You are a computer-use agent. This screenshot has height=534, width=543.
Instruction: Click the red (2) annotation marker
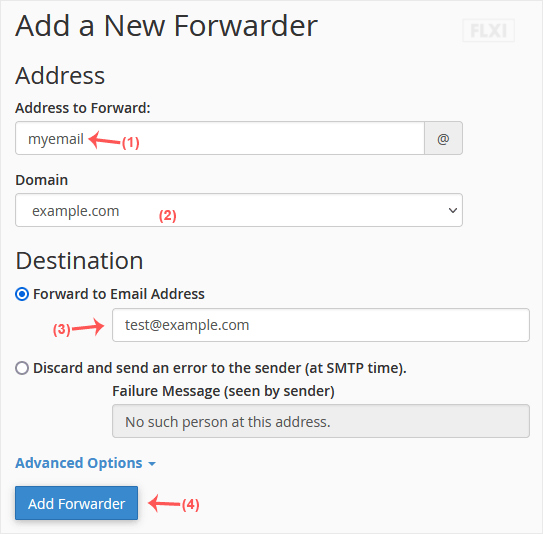168,216
